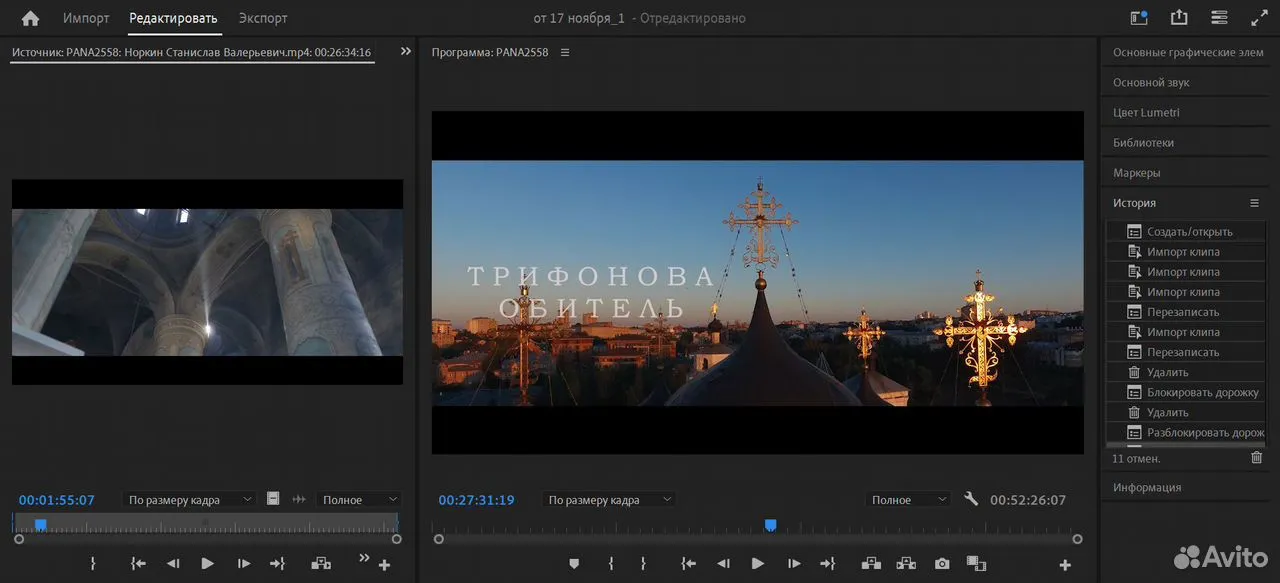
Task: Go to Out point in Program monitor
Action: point(827,564)
